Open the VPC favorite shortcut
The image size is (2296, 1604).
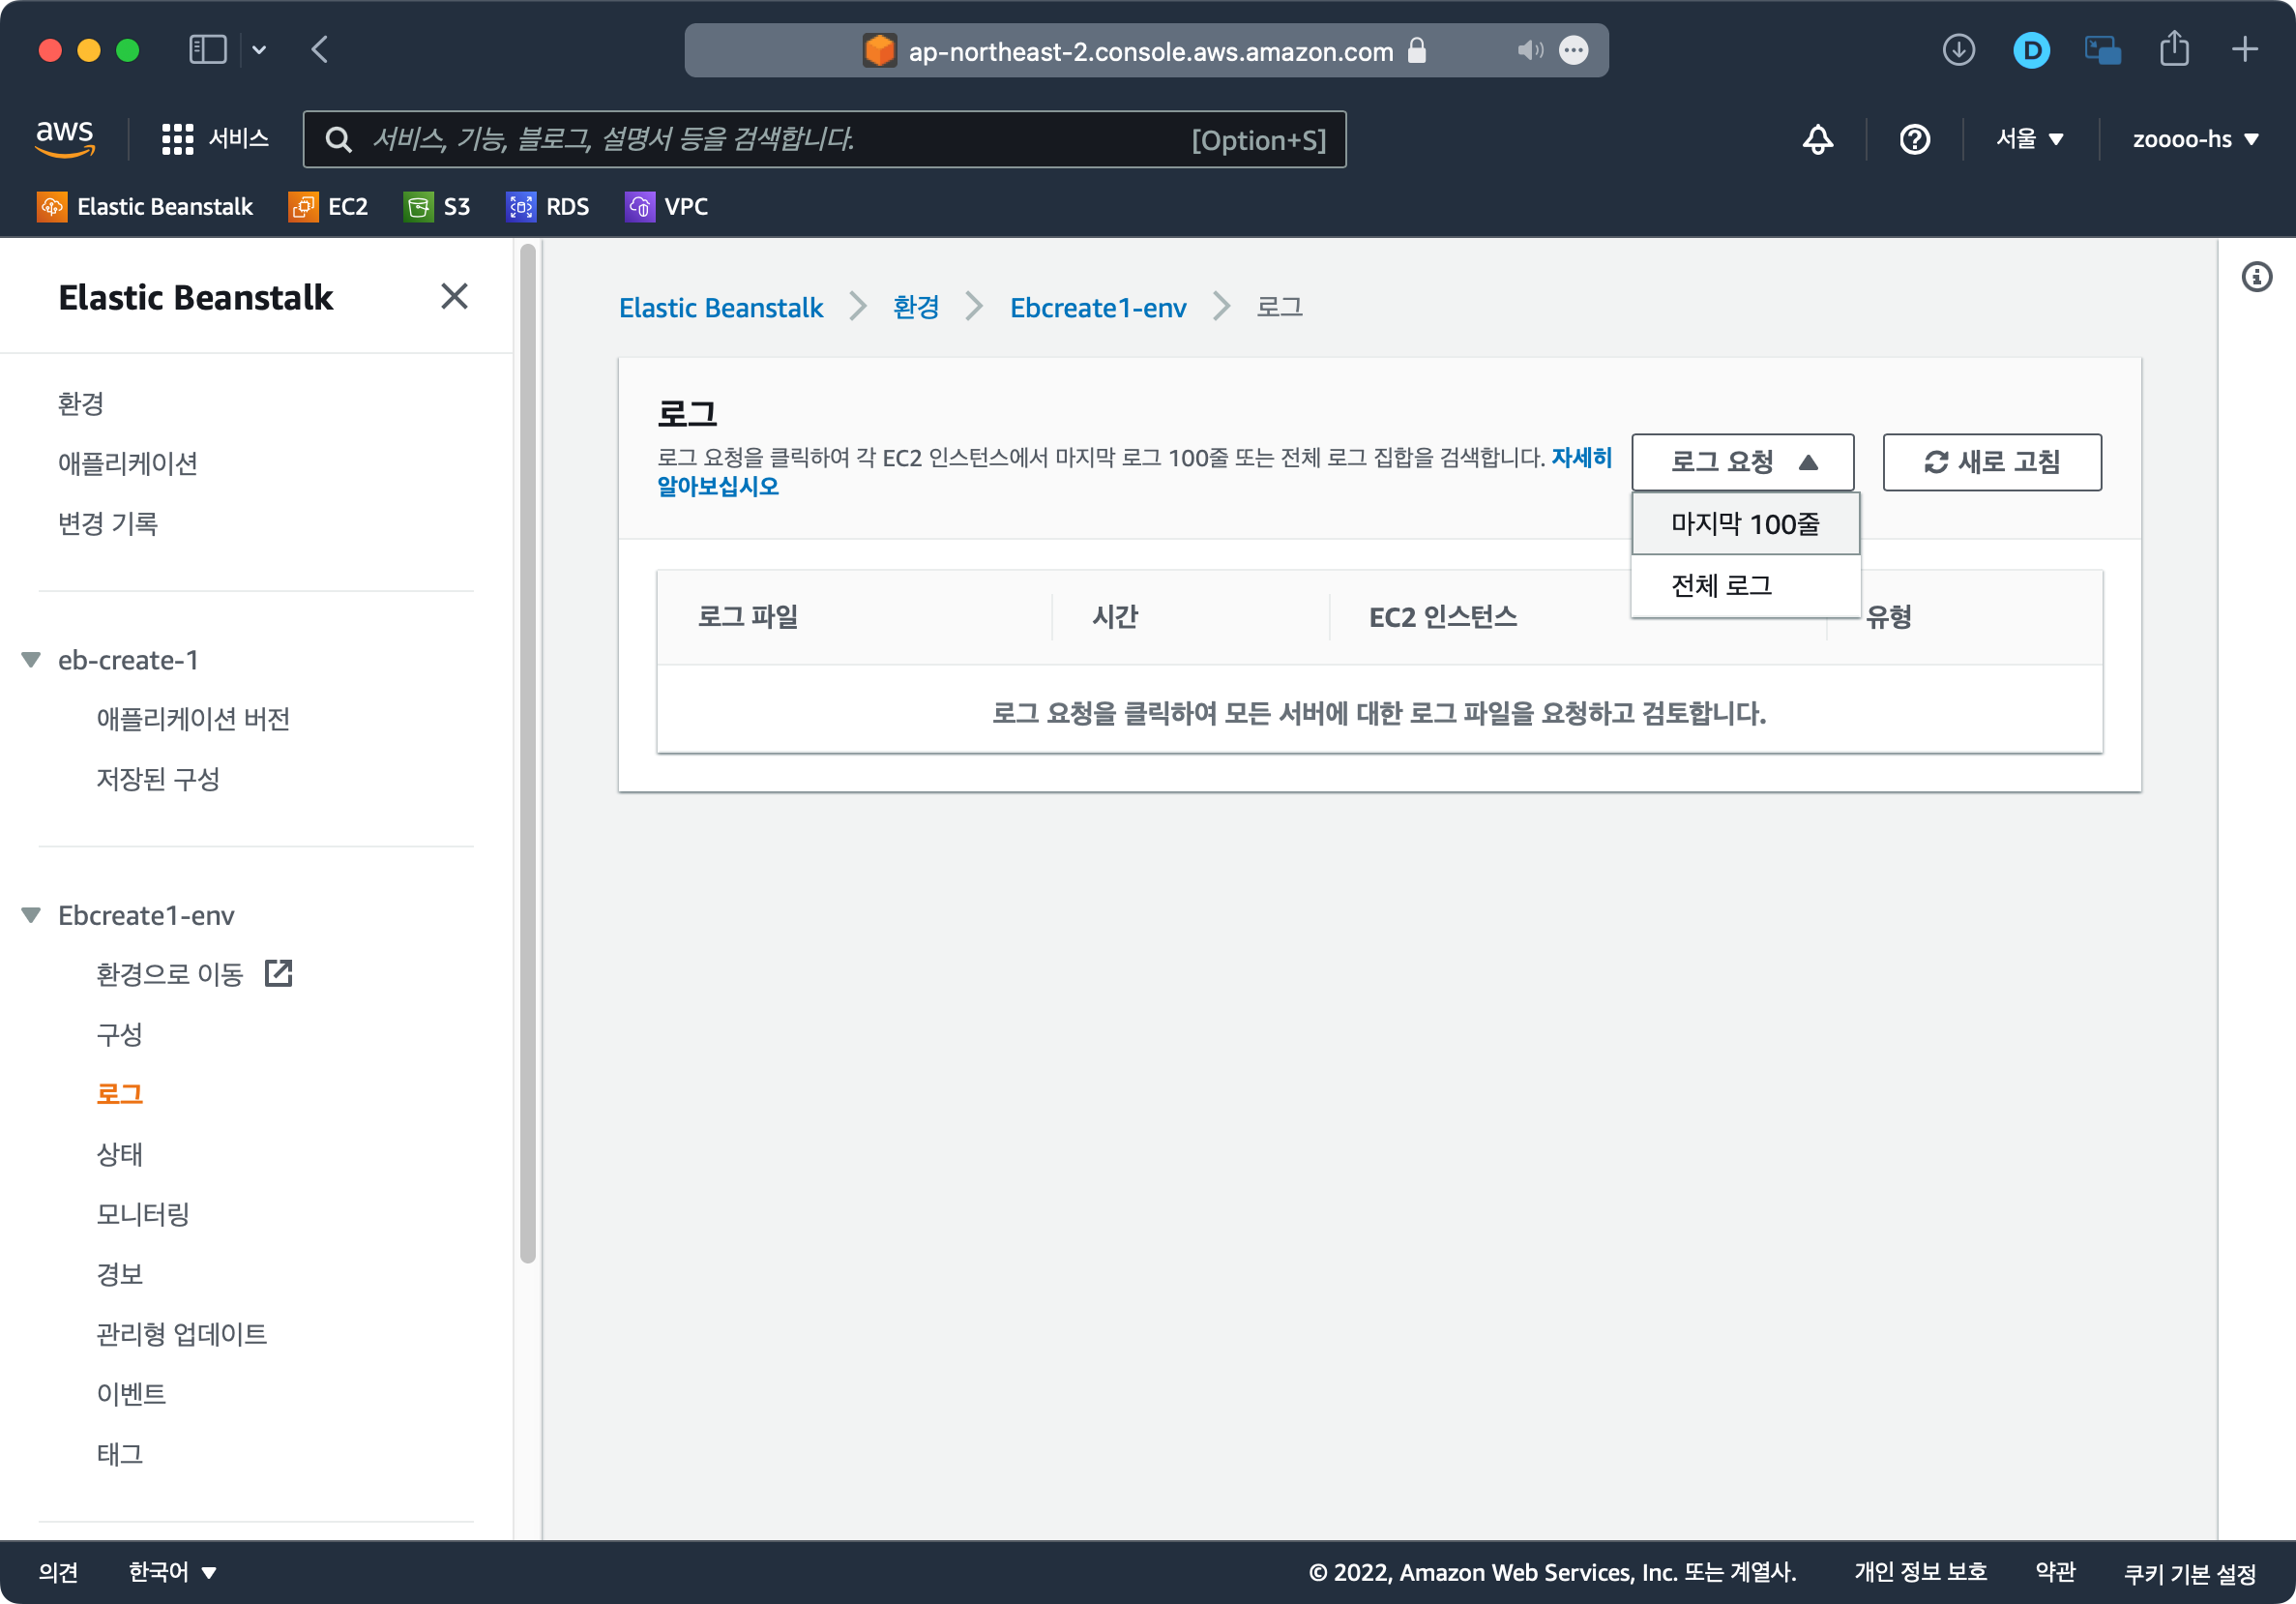[x=667, y=207]
